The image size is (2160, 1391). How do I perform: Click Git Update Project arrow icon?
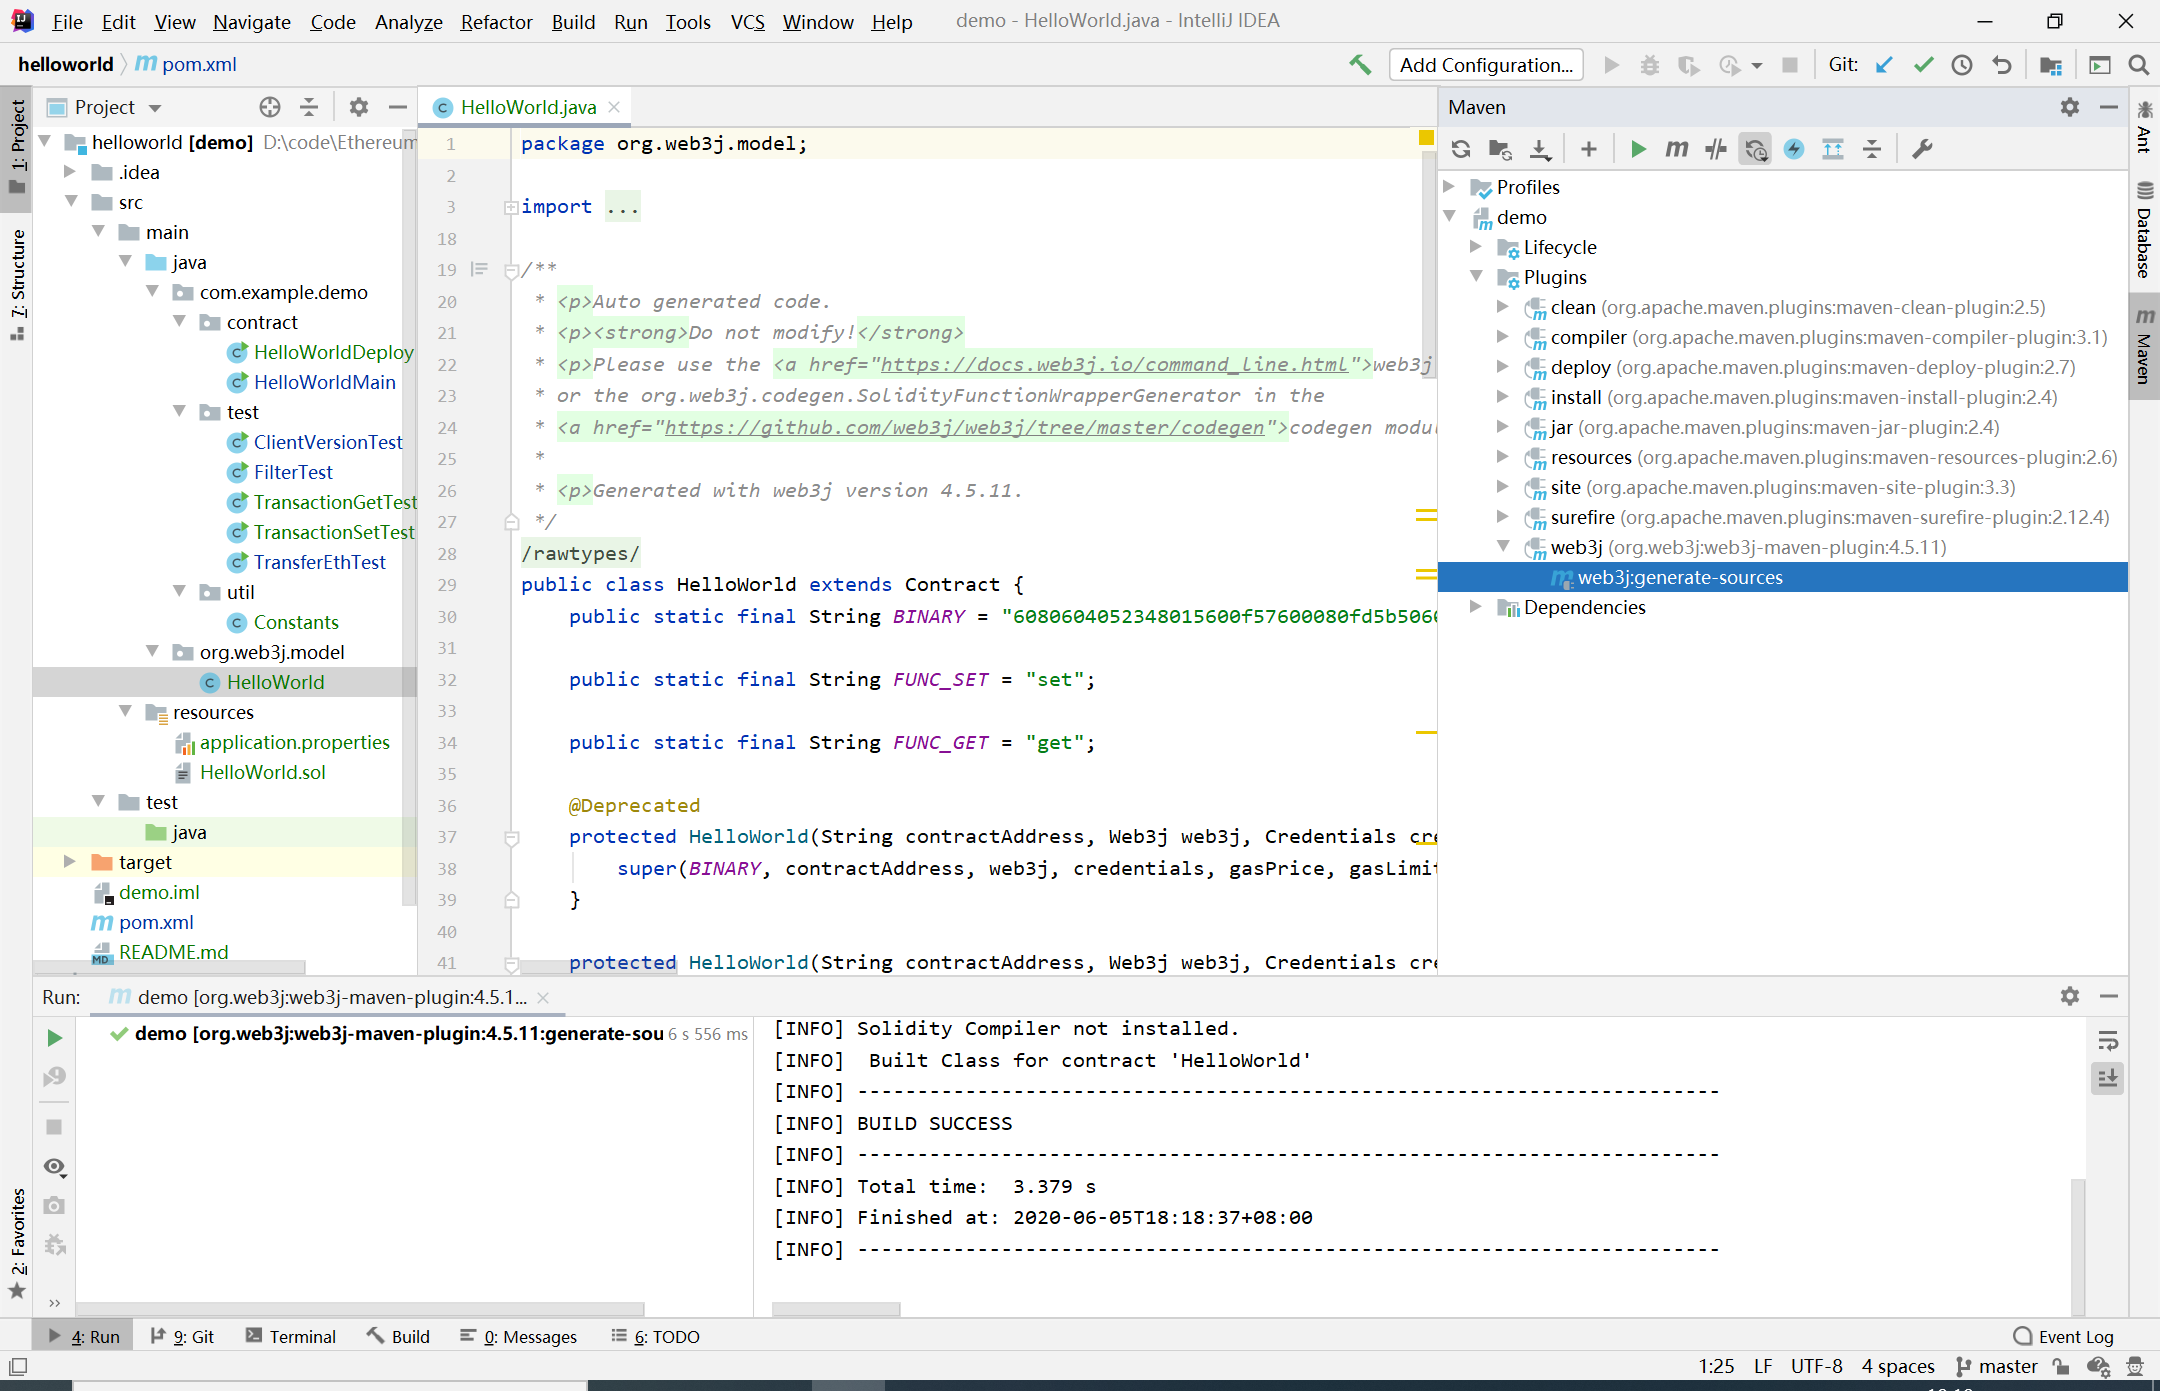[x=1884, y=65]
